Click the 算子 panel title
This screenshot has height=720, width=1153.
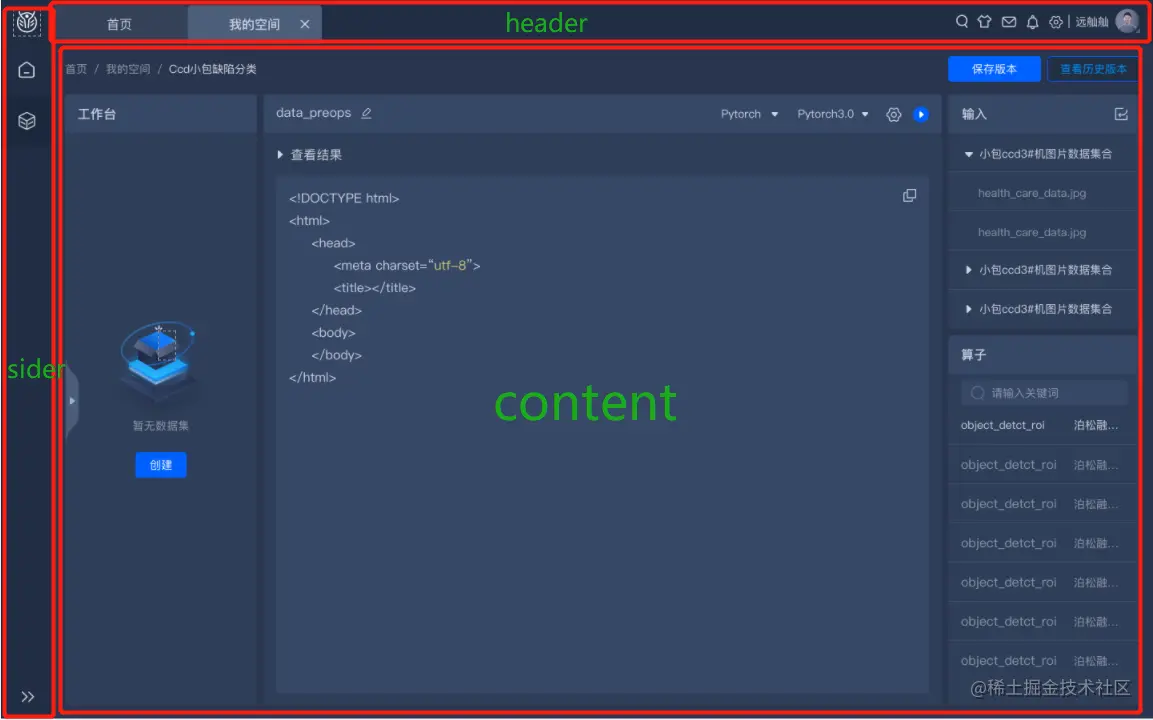tap(974, 355)
